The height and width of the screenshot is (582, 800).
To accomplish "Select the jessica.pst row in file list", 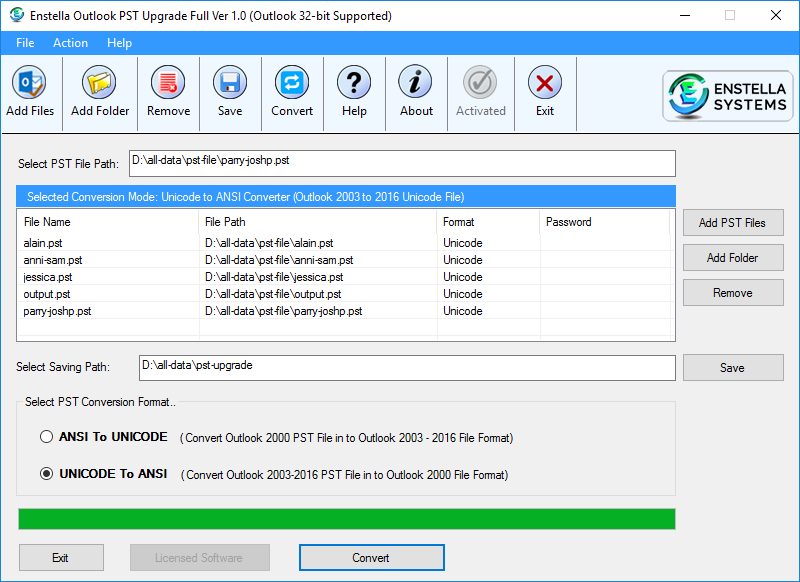I will tap(48, 277).
